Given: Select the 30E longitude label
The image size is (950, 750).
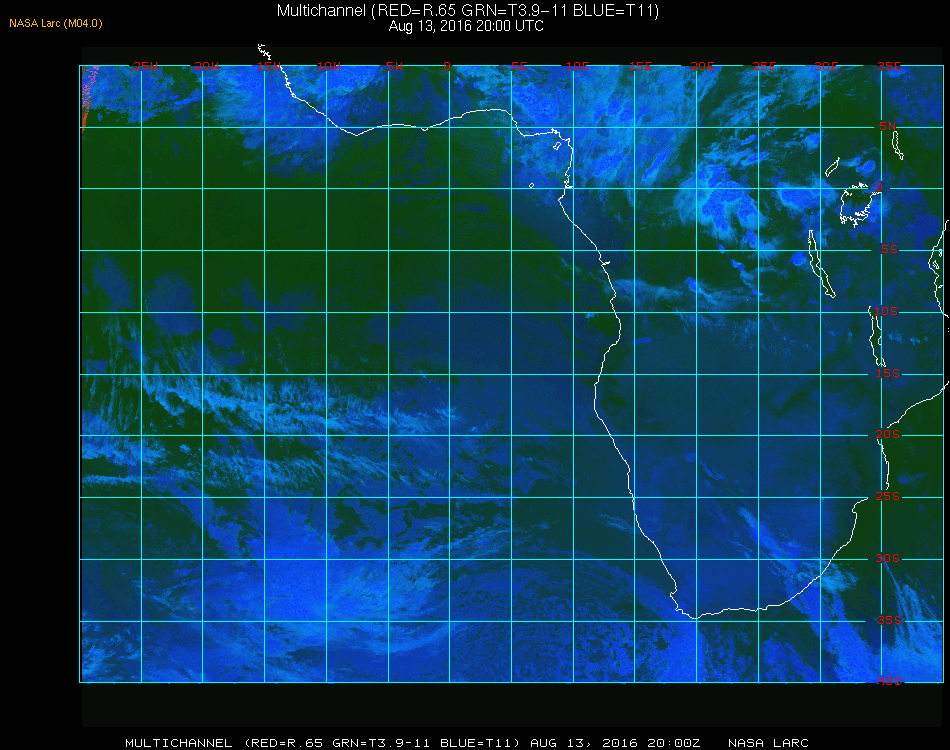Looking at the screenshot, I should (x=826, y=66).
